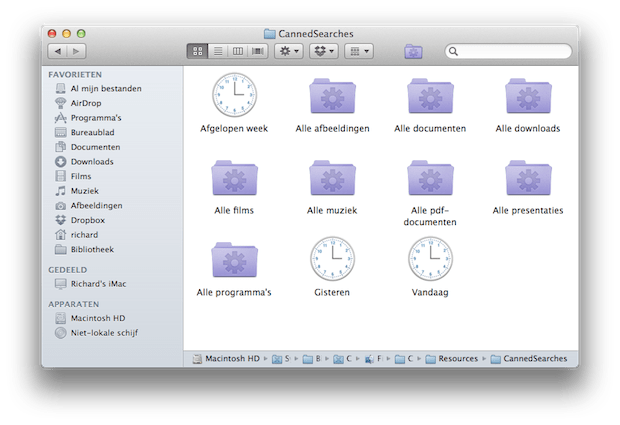Viewport: 620px width, 425px height.
Task: Open Programma's in sidebar
Action: tap(88, 118)
